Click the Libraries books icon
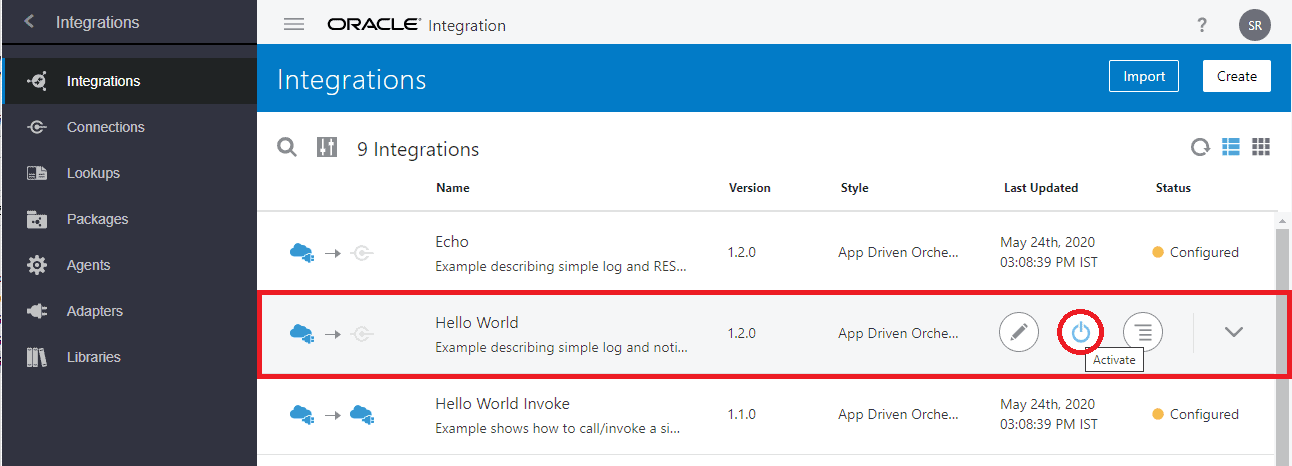 (37, 357)
